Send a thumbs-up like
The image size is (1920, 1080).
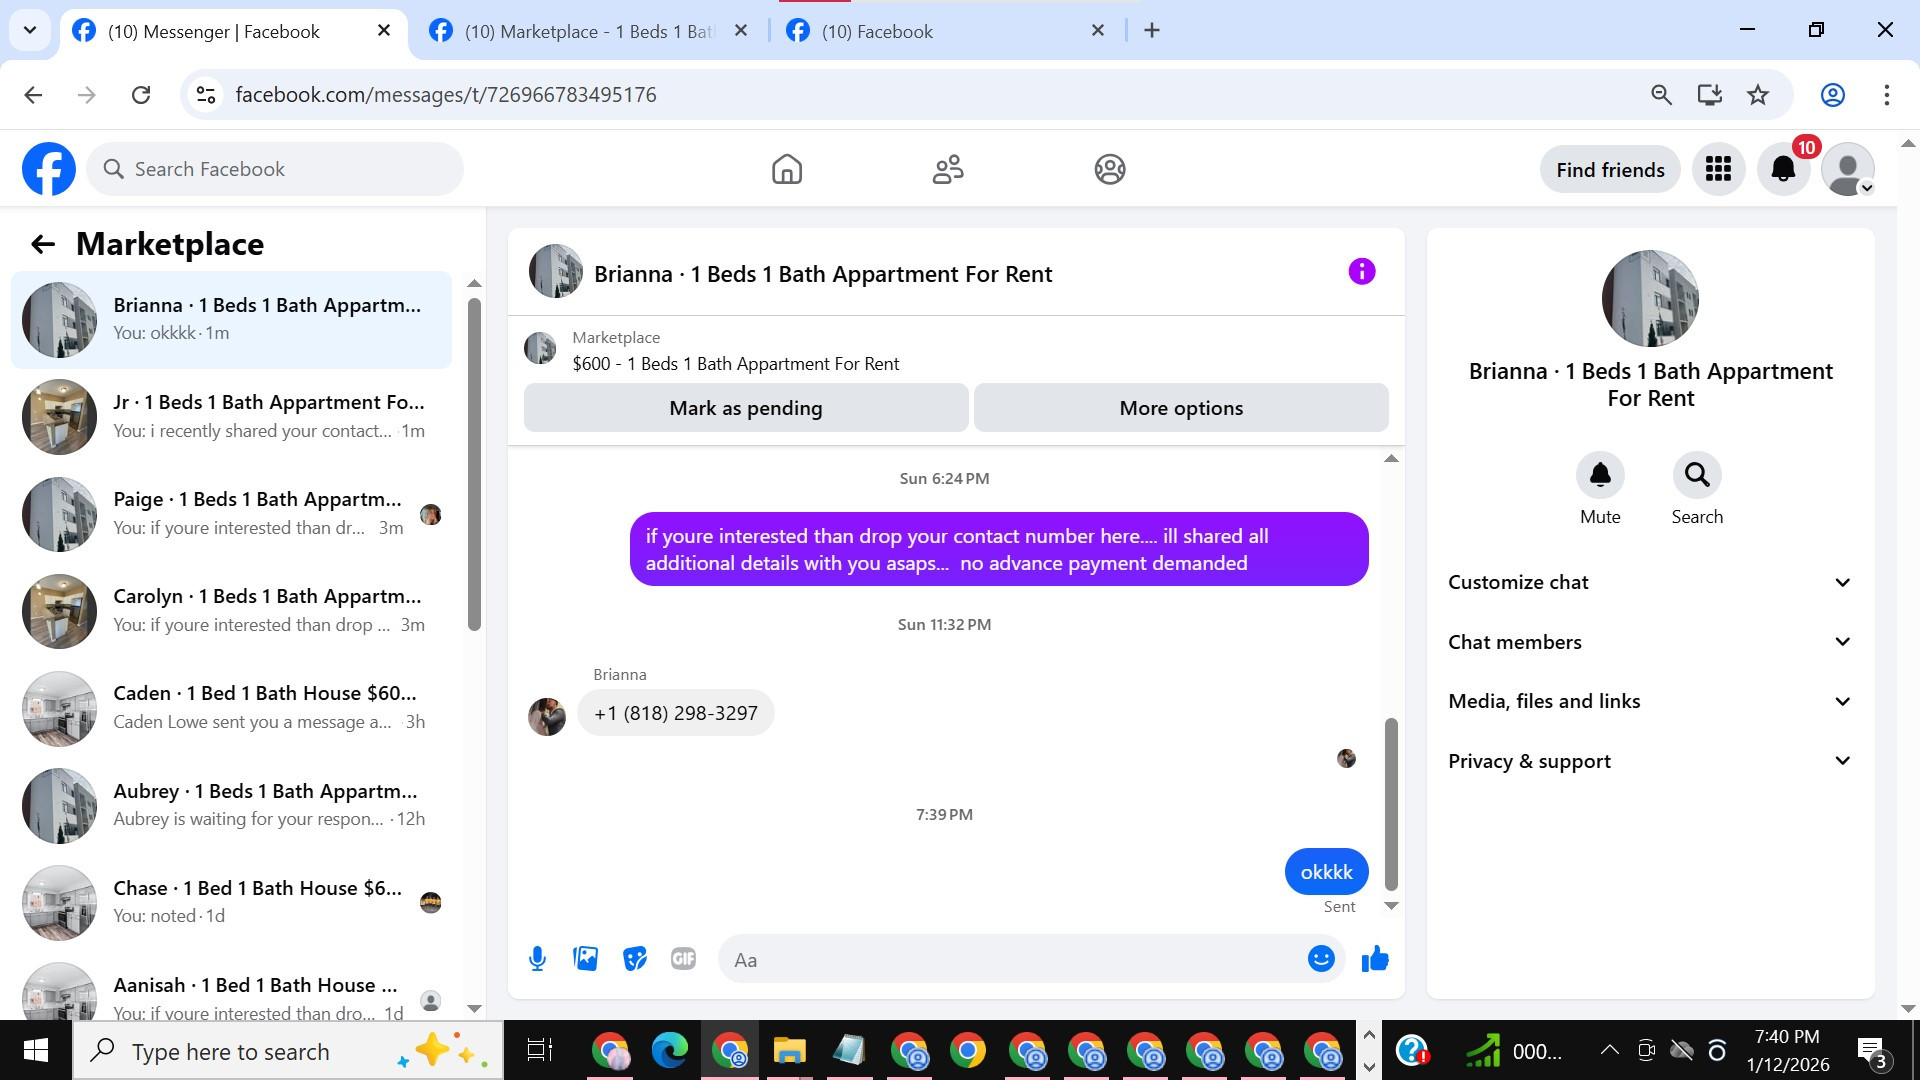[x=1375, y=959]
